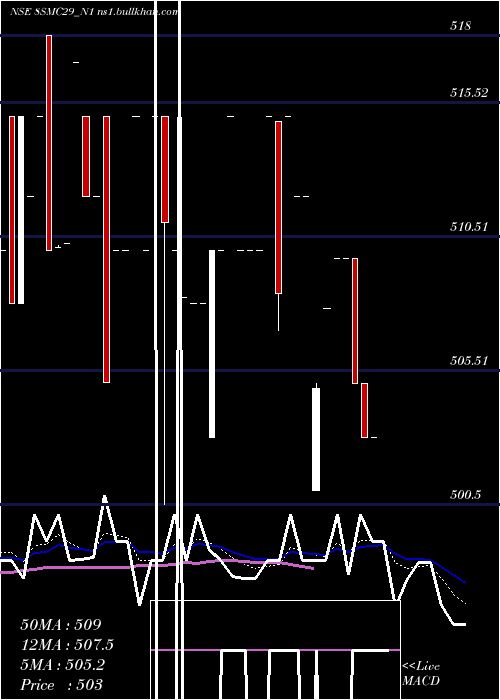The image size is (500, 700).
Task: Click the 12MA : 507.5 value
Action: pos(67,645)
